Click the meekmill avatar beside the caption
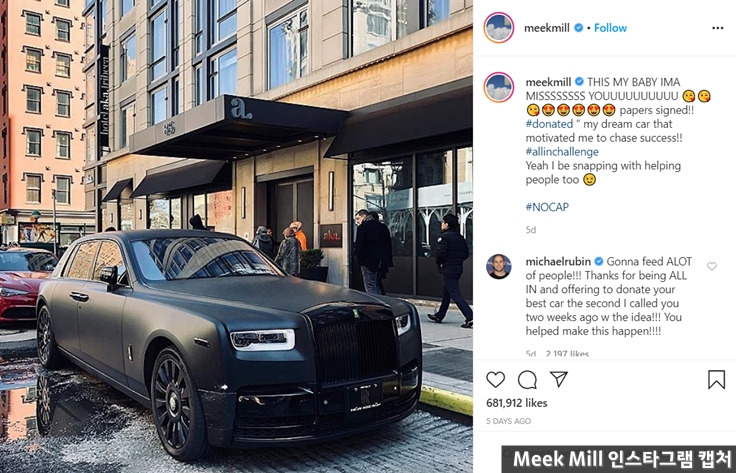Screen dimensions: 736x473 pos(498,87)
